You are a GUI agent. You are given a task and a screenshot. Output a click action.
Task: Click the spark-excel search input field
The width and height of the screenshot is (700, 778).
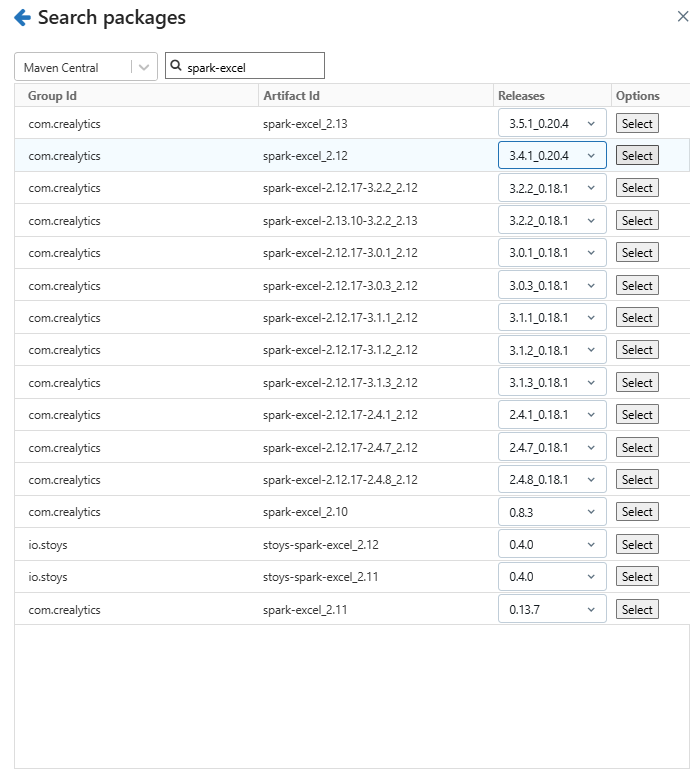(x=245, y=65)
